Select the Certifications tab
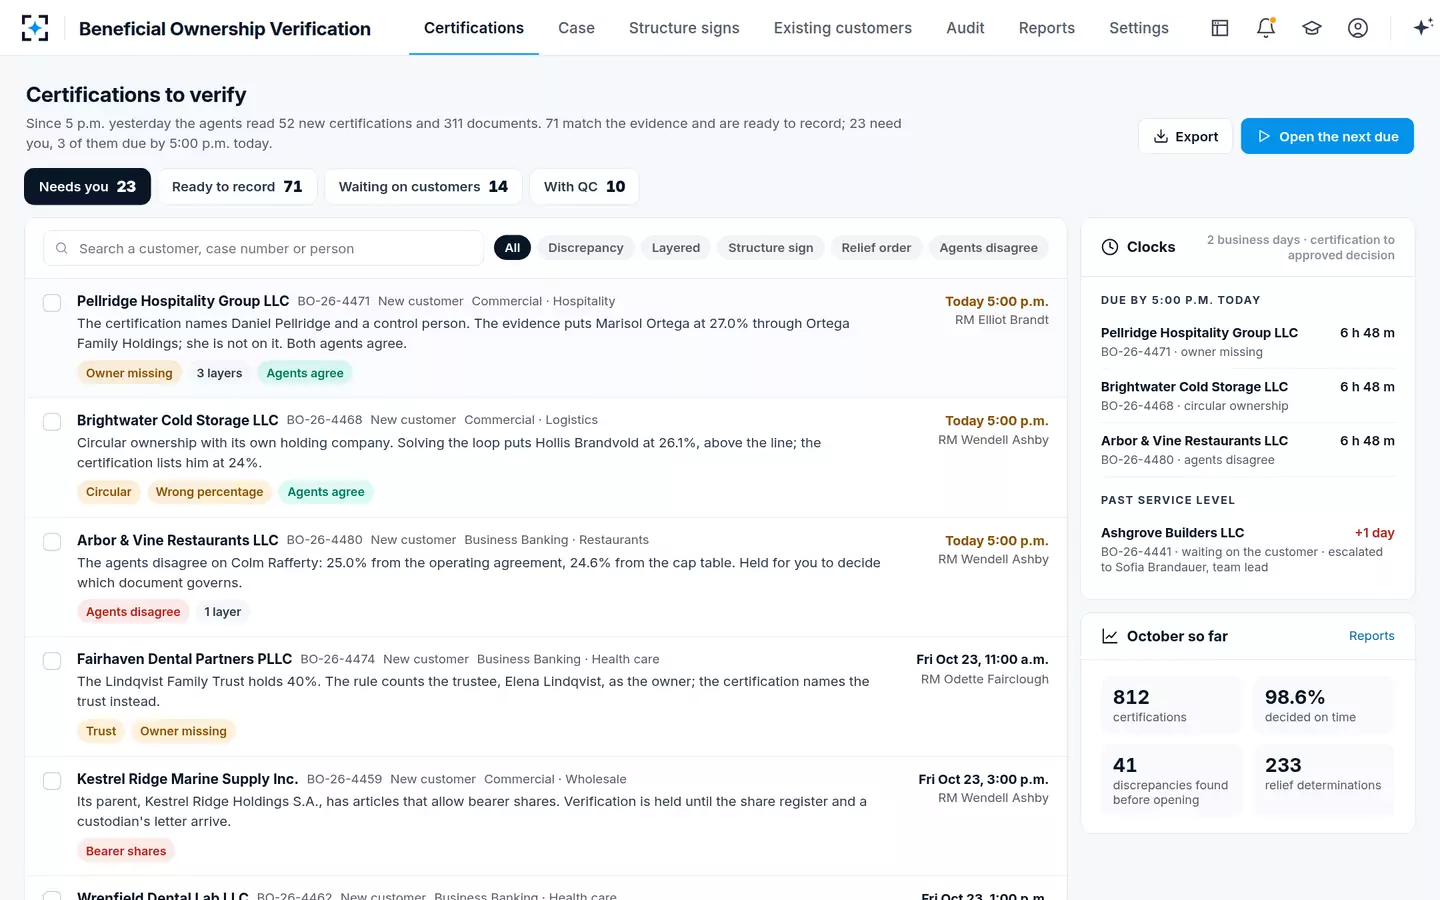Image resolution: width=1440 pixels, height=900 pixels. (x=474, y=28)
